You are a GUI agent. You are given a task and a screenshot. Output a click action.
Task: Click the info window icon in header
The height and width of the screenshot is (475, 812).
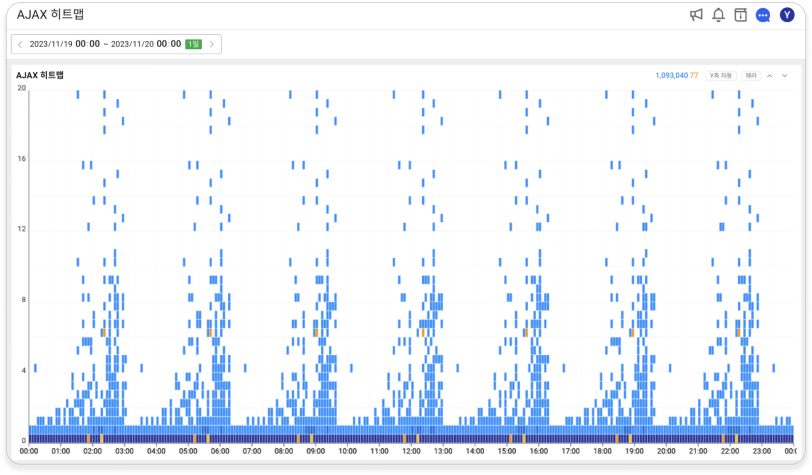coord(741,15)
